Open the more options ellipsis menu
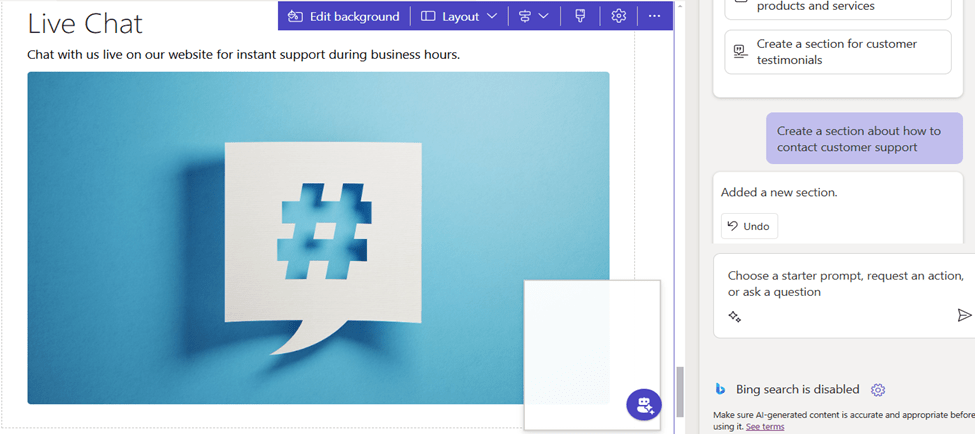Viewport: 975px width, 434px height. 654,16
